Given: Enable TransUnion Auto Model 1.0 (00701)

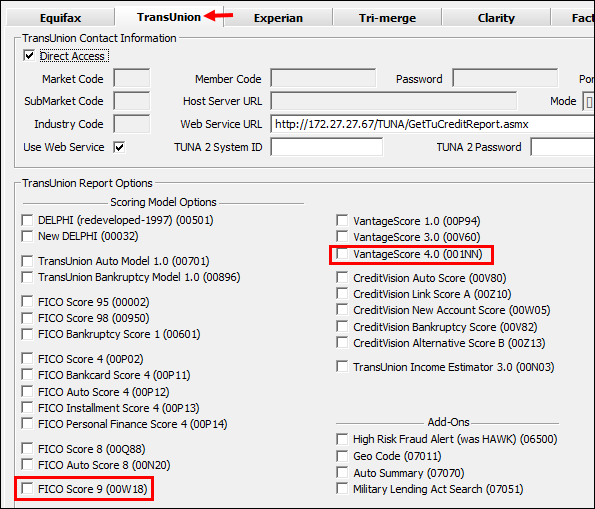Looking at the screenshot, I should 27,261.
